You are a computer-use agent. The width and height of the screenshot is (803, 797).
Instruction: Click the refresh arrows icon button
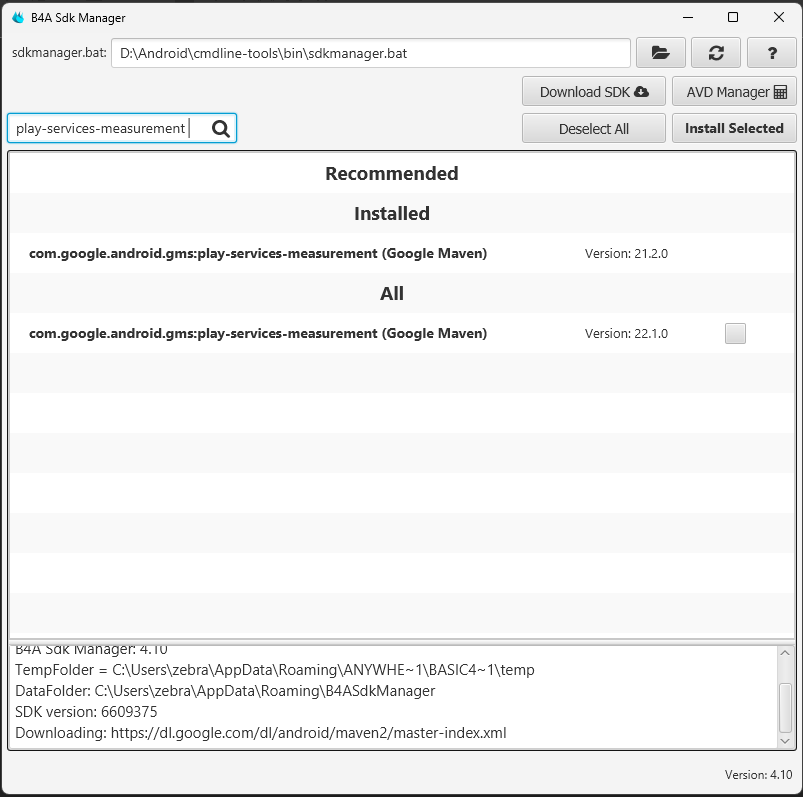point(715,53)
